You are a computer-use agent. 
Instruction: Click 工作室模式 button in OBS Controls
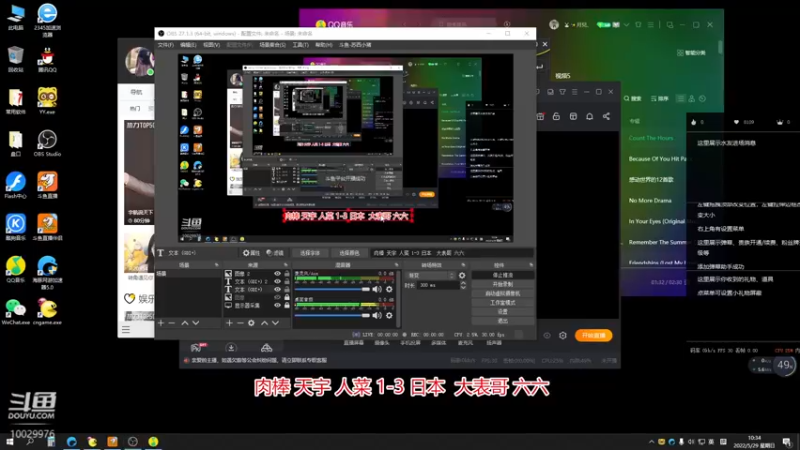503,303
